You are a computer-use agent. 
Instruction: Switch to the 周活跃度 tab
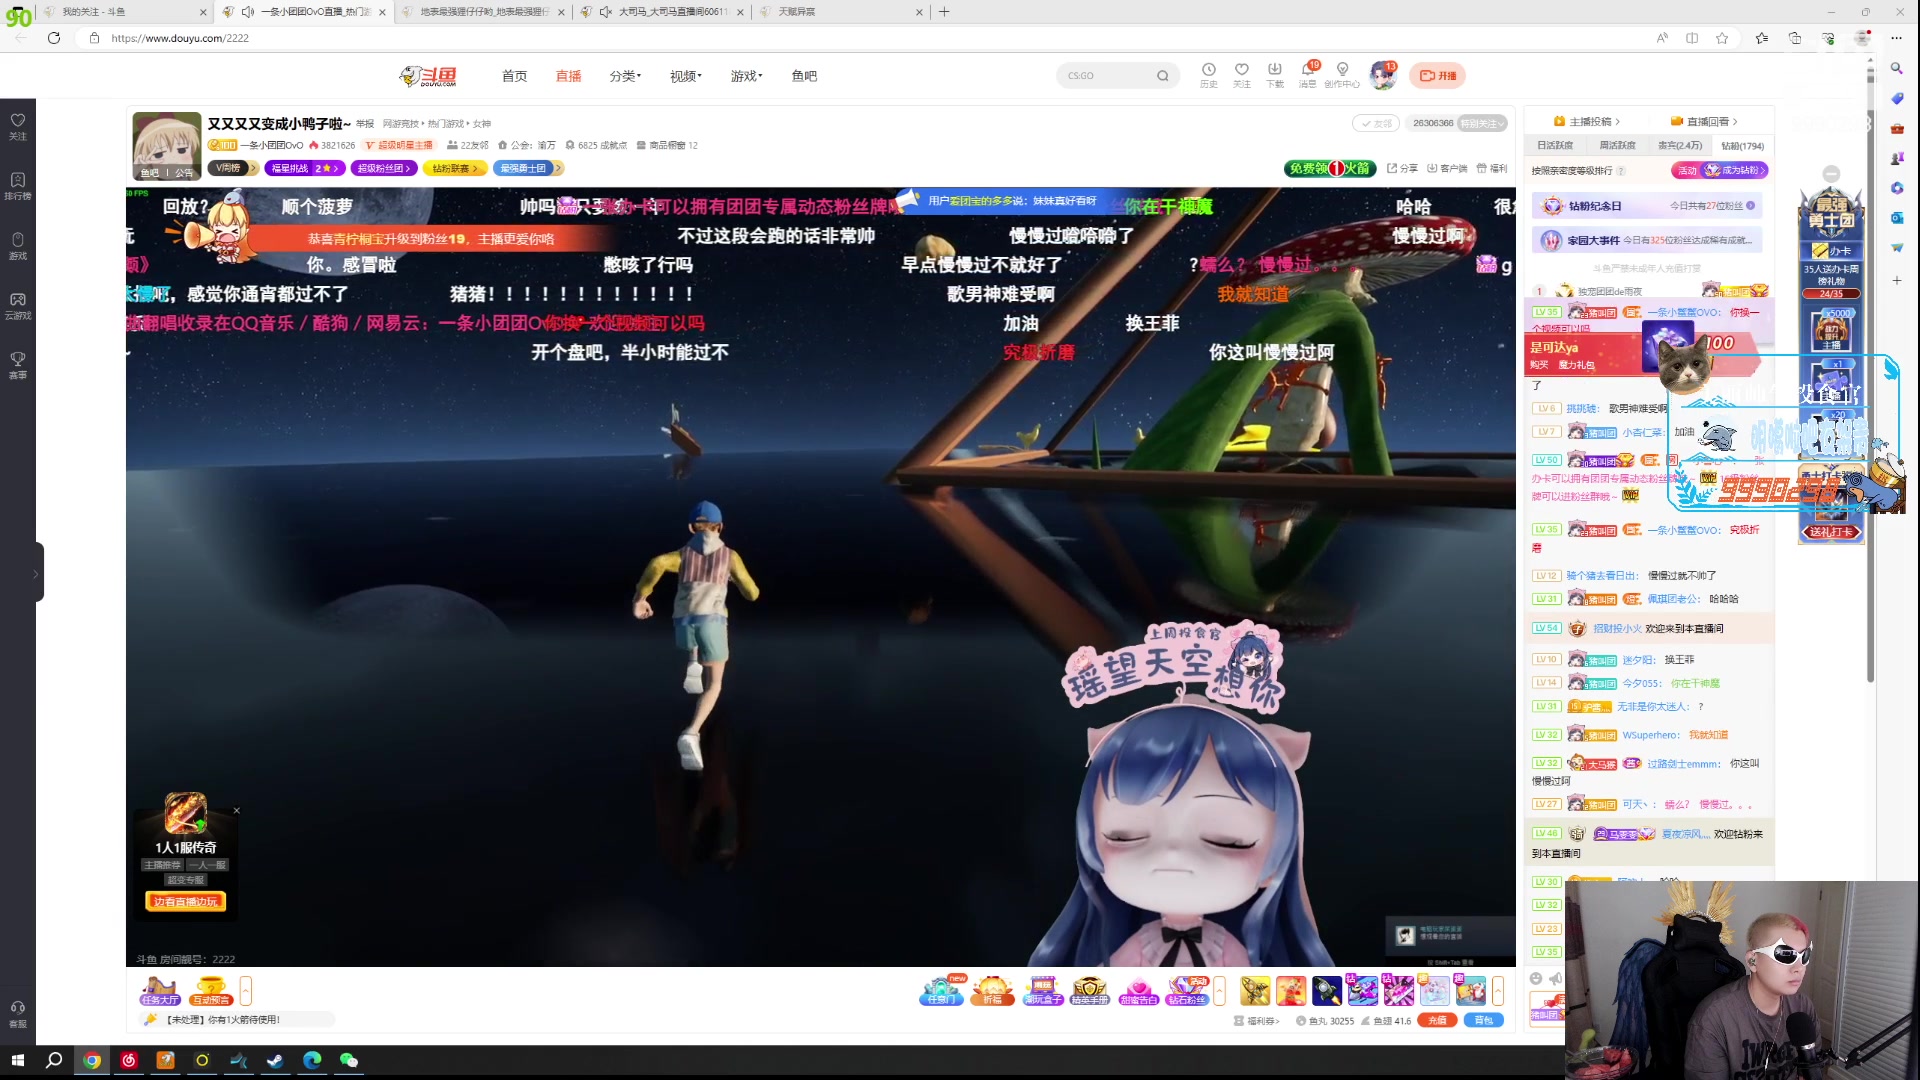(1617, 146)
